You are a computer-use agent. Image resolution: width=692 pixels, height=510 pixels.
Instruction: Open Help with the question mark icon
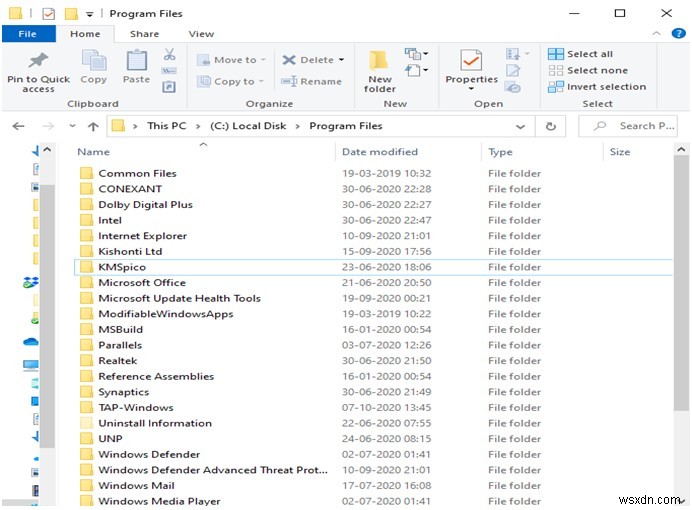pyautogui.click(x=678, y=33)
